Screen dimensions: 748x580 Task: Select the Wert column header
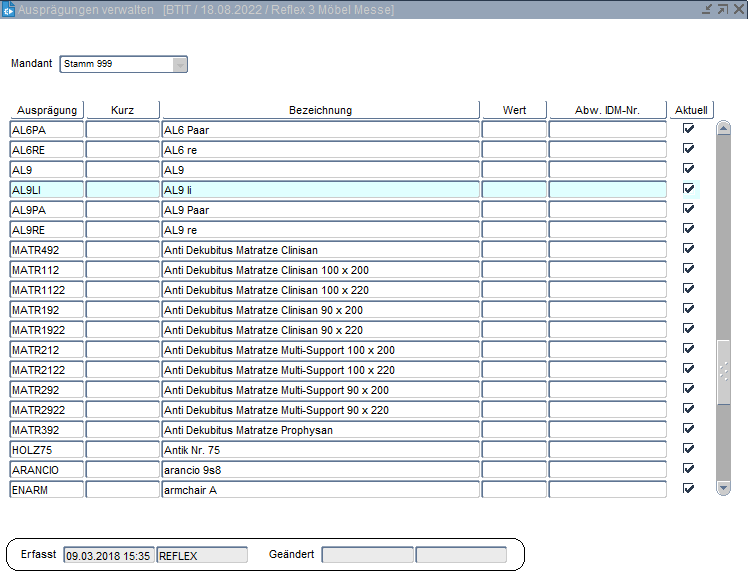514,110
